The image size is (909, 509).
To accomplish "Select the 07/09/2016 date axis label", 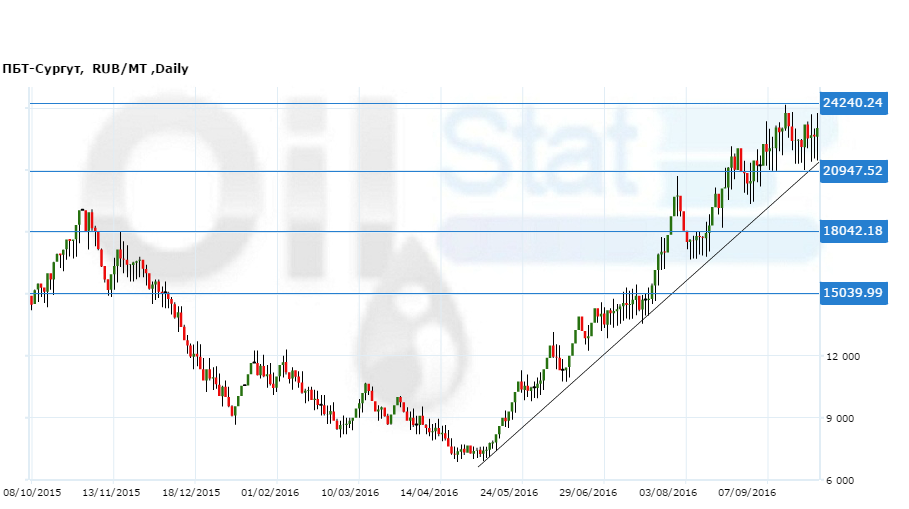I will (x=747, y=492).
